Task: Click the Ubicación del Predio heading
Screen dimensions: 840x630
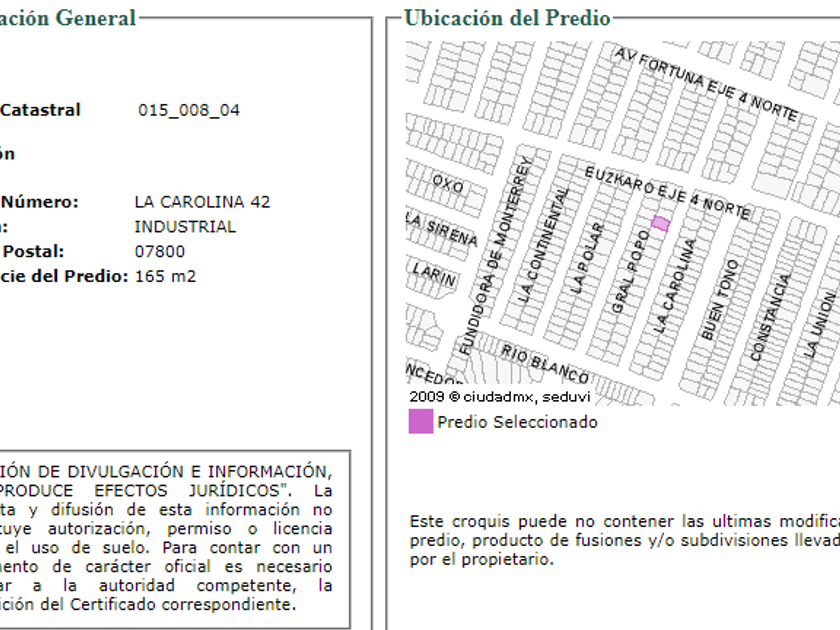Action: [x=507, y=18]
